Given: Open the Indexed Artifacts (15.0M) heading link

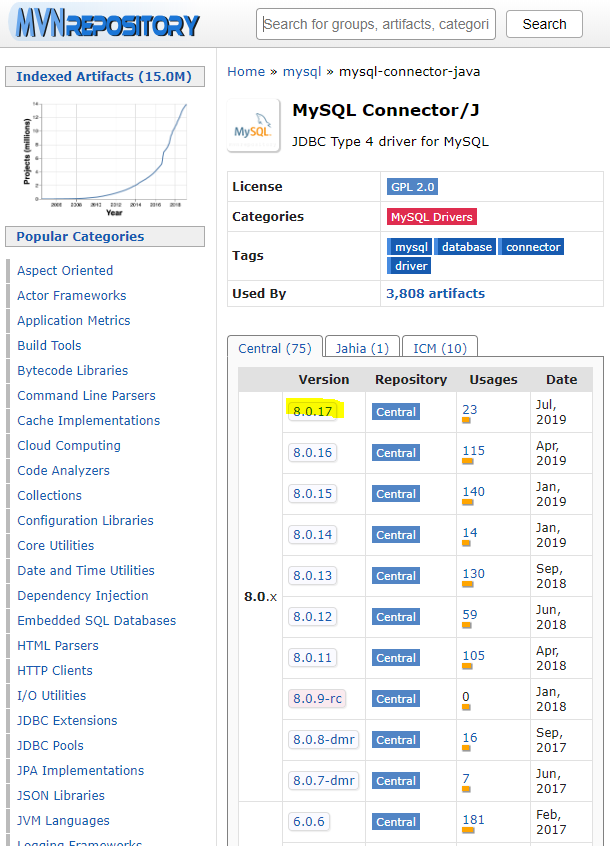Looking at the screenshot, I should [x=104, y=77].
